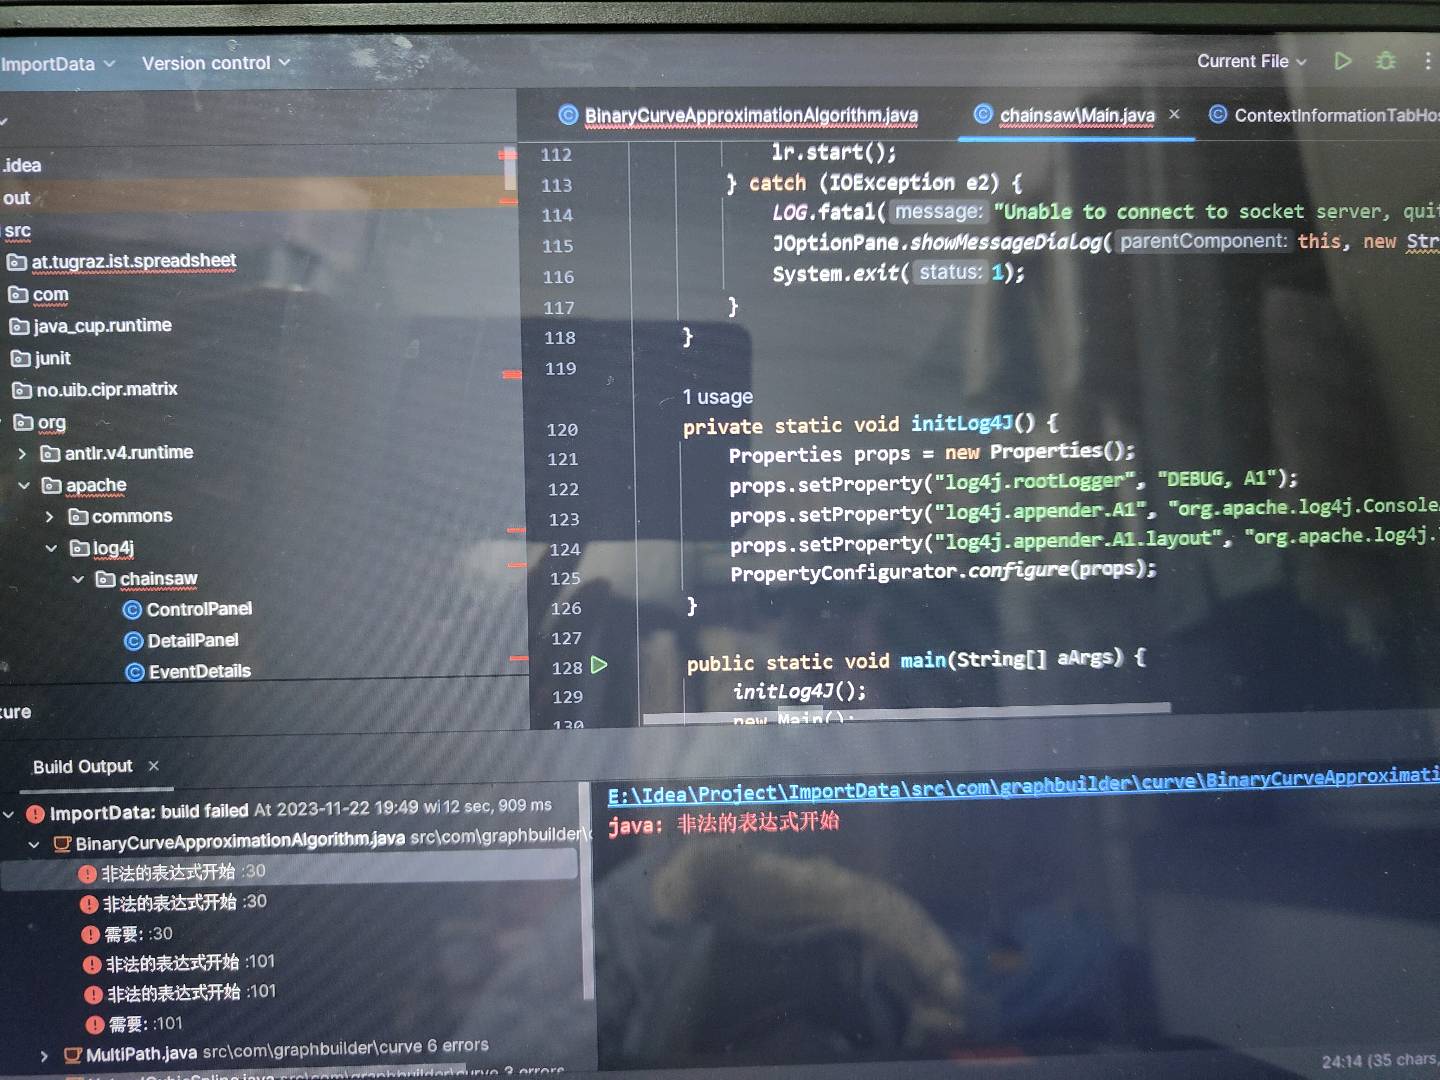The width and height of the screenshot is (1440, 1080).
Task: Close the chainsaw\Main.java tab
Action: (x=1174, y=114)
